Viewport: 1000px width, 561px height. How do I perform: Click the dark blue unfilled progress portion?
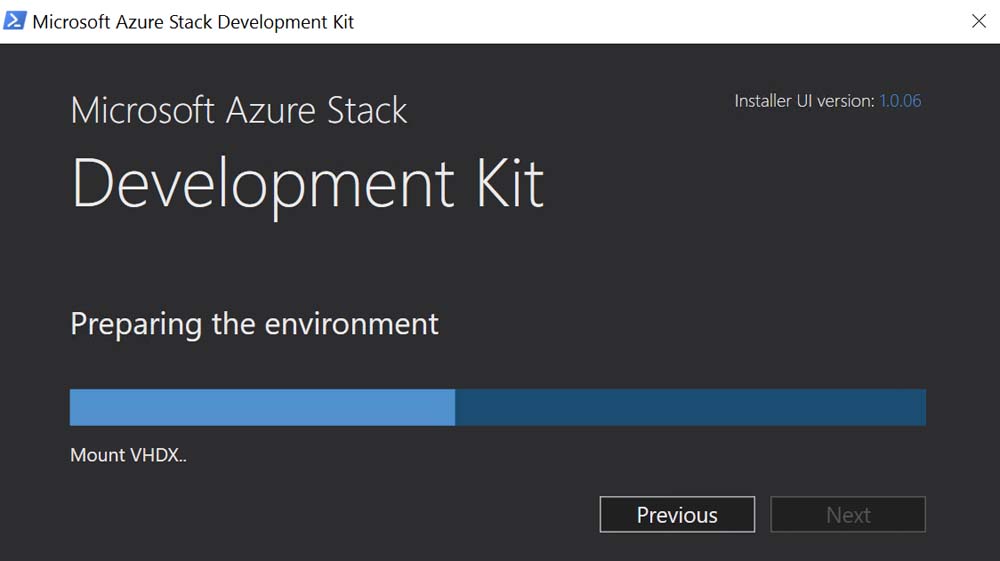(690, 408)
